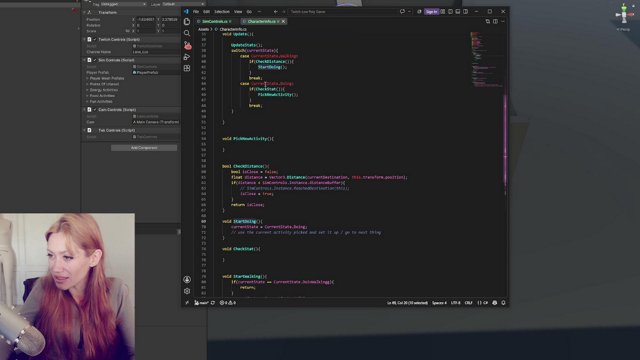This screenshot has width=640, height=360.
Task: Disable the Twitch Controls script checkbox
Action: click(x=95, y=40)
